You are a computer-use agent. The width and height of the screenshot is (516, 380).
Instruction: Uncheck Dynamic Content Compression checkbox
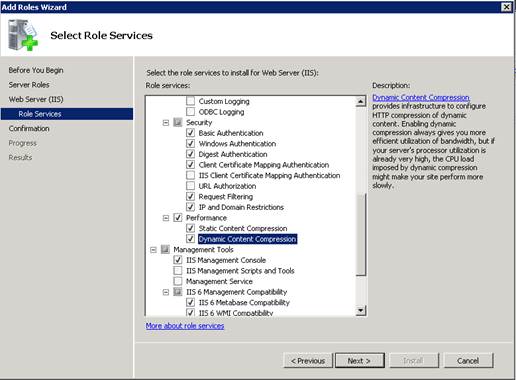pyautogui.click(x=190, y=239)
